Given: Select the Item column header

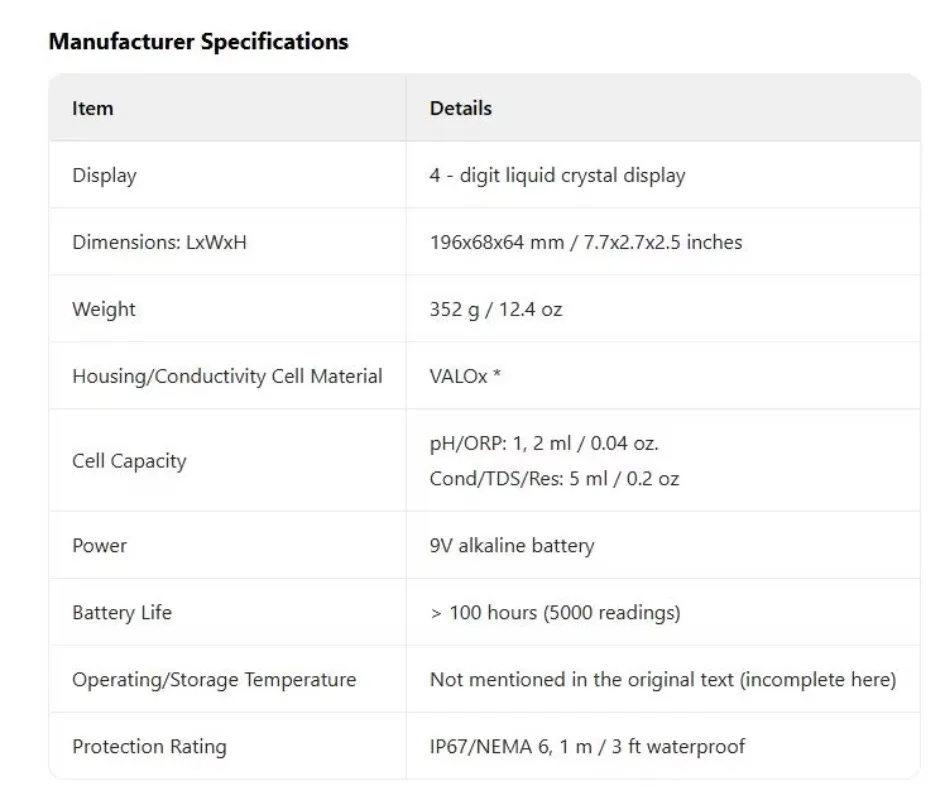Looking at the screenshot, I should [x=92, y=109].
